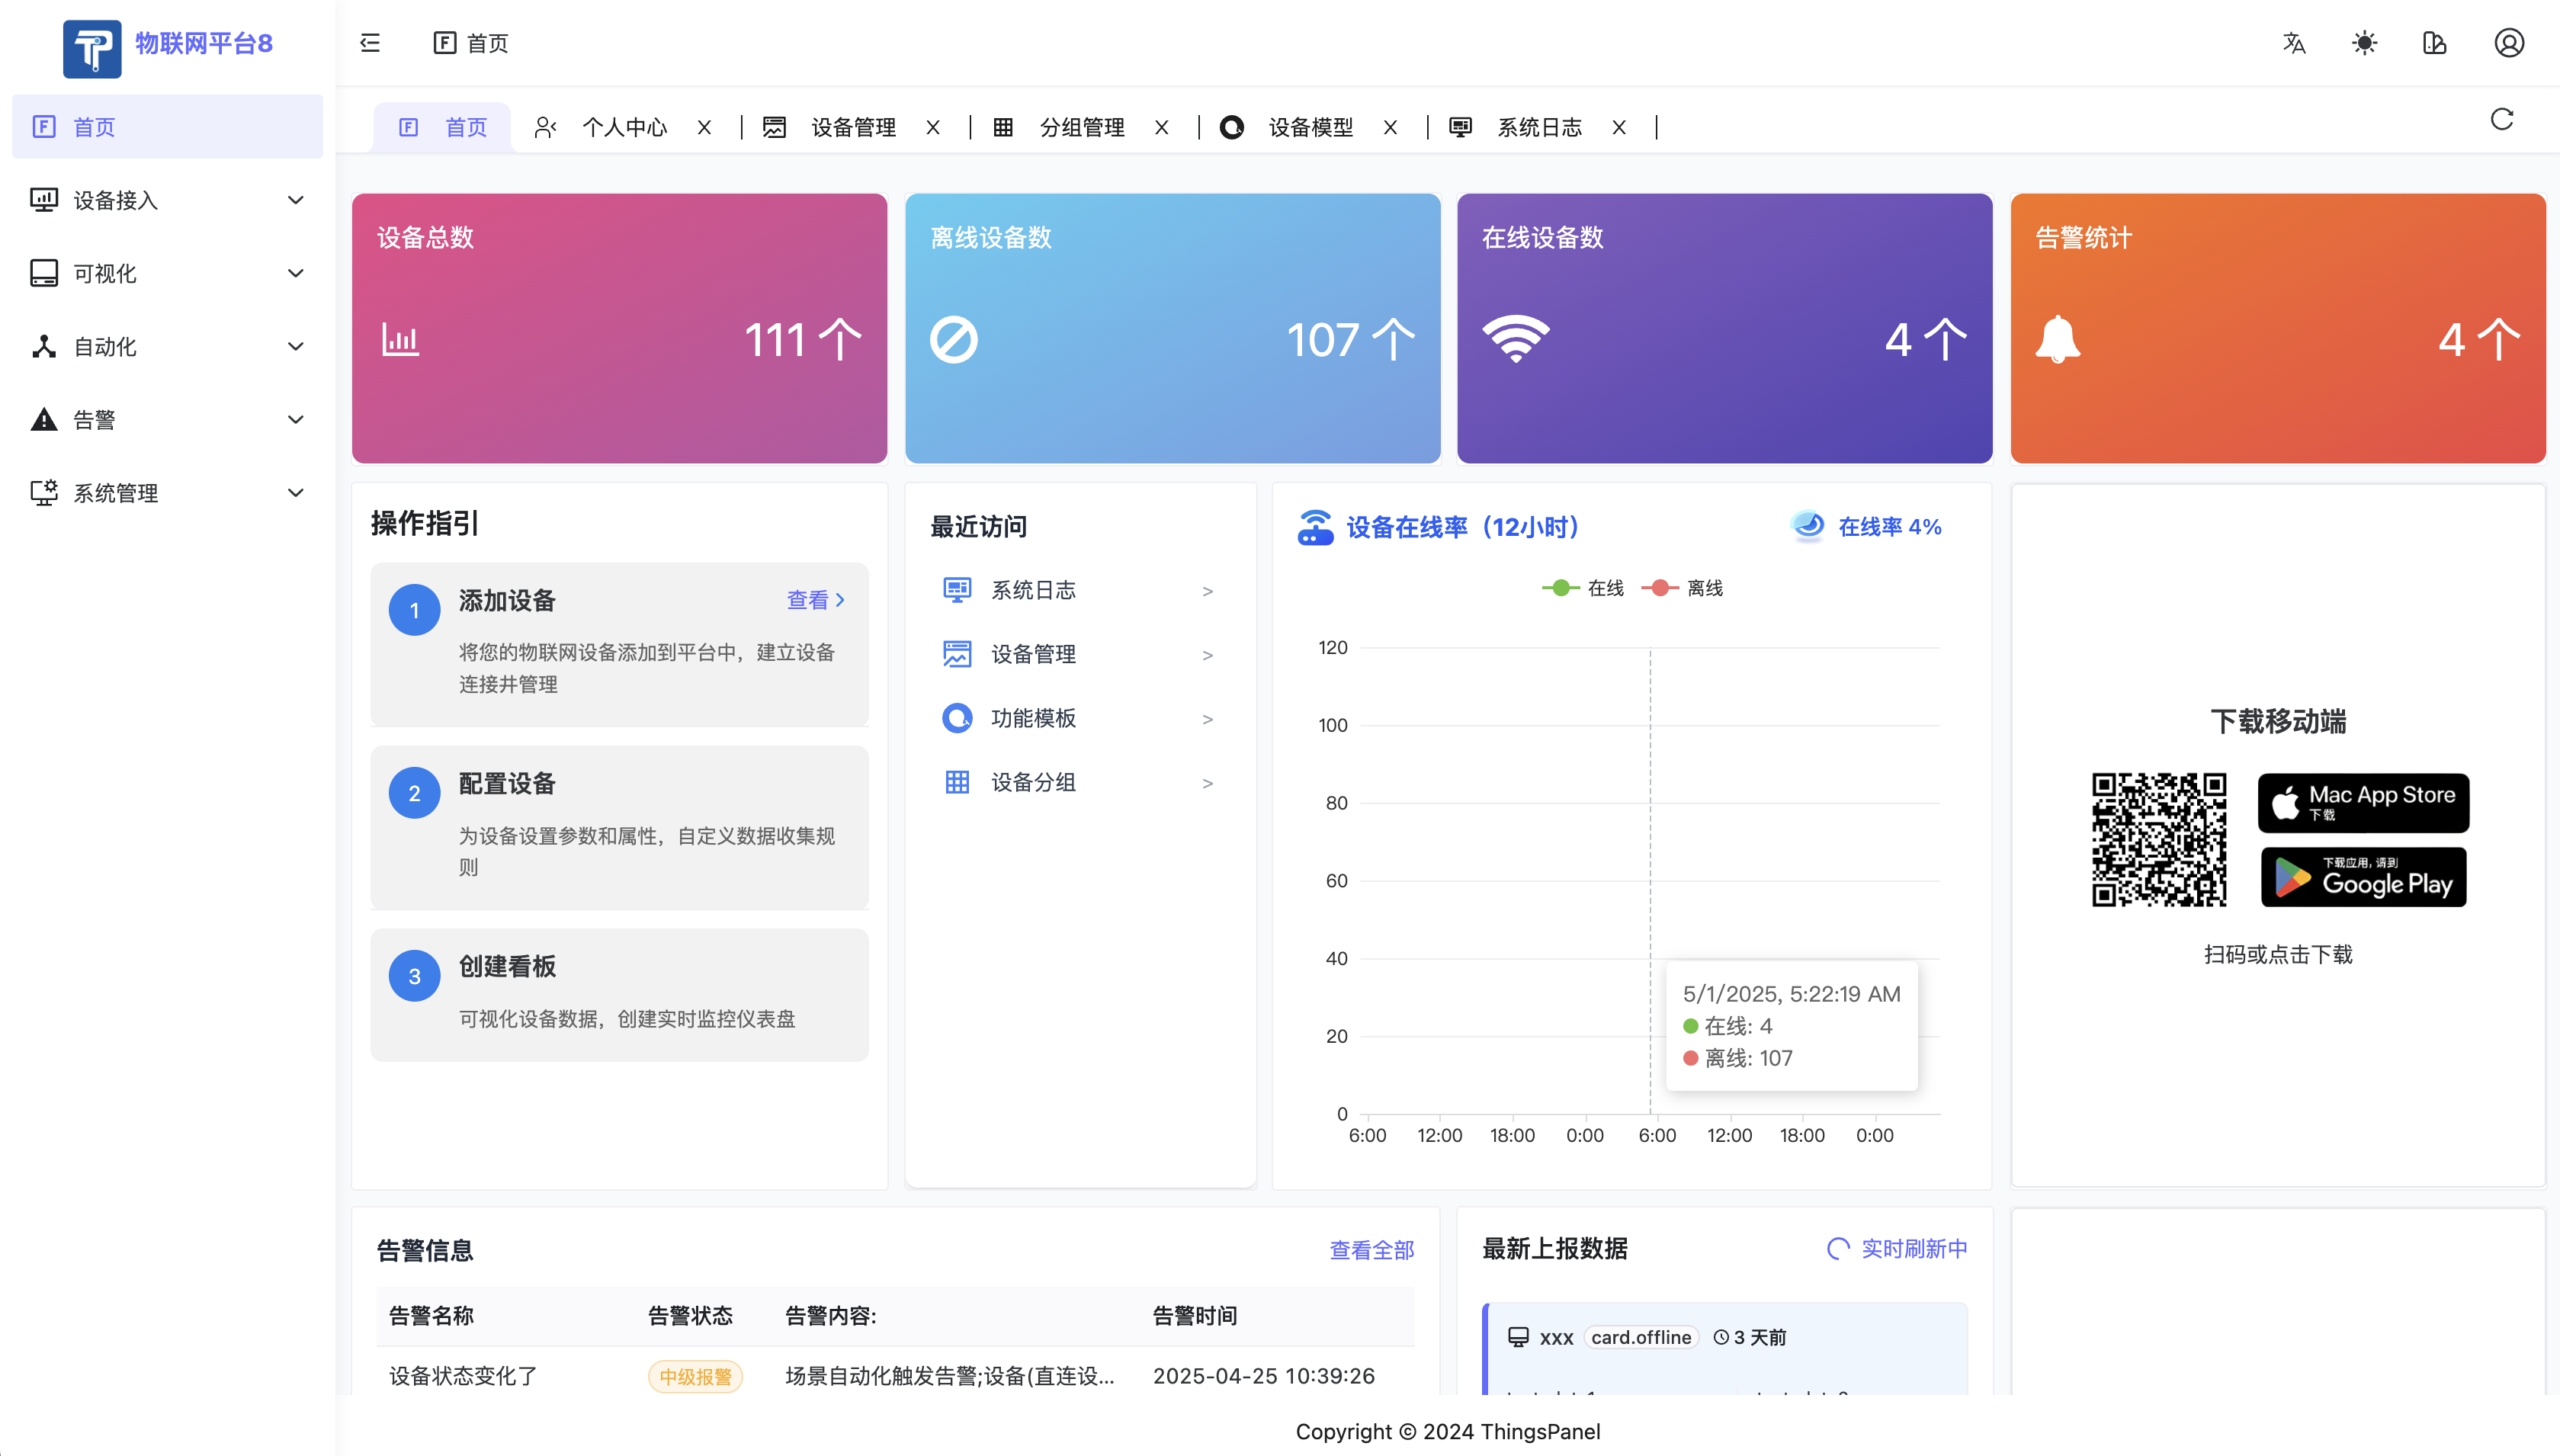The height and width of the screenshot is (1456, 2560).
Task: Click the language translation icon
Action: 2294,43
